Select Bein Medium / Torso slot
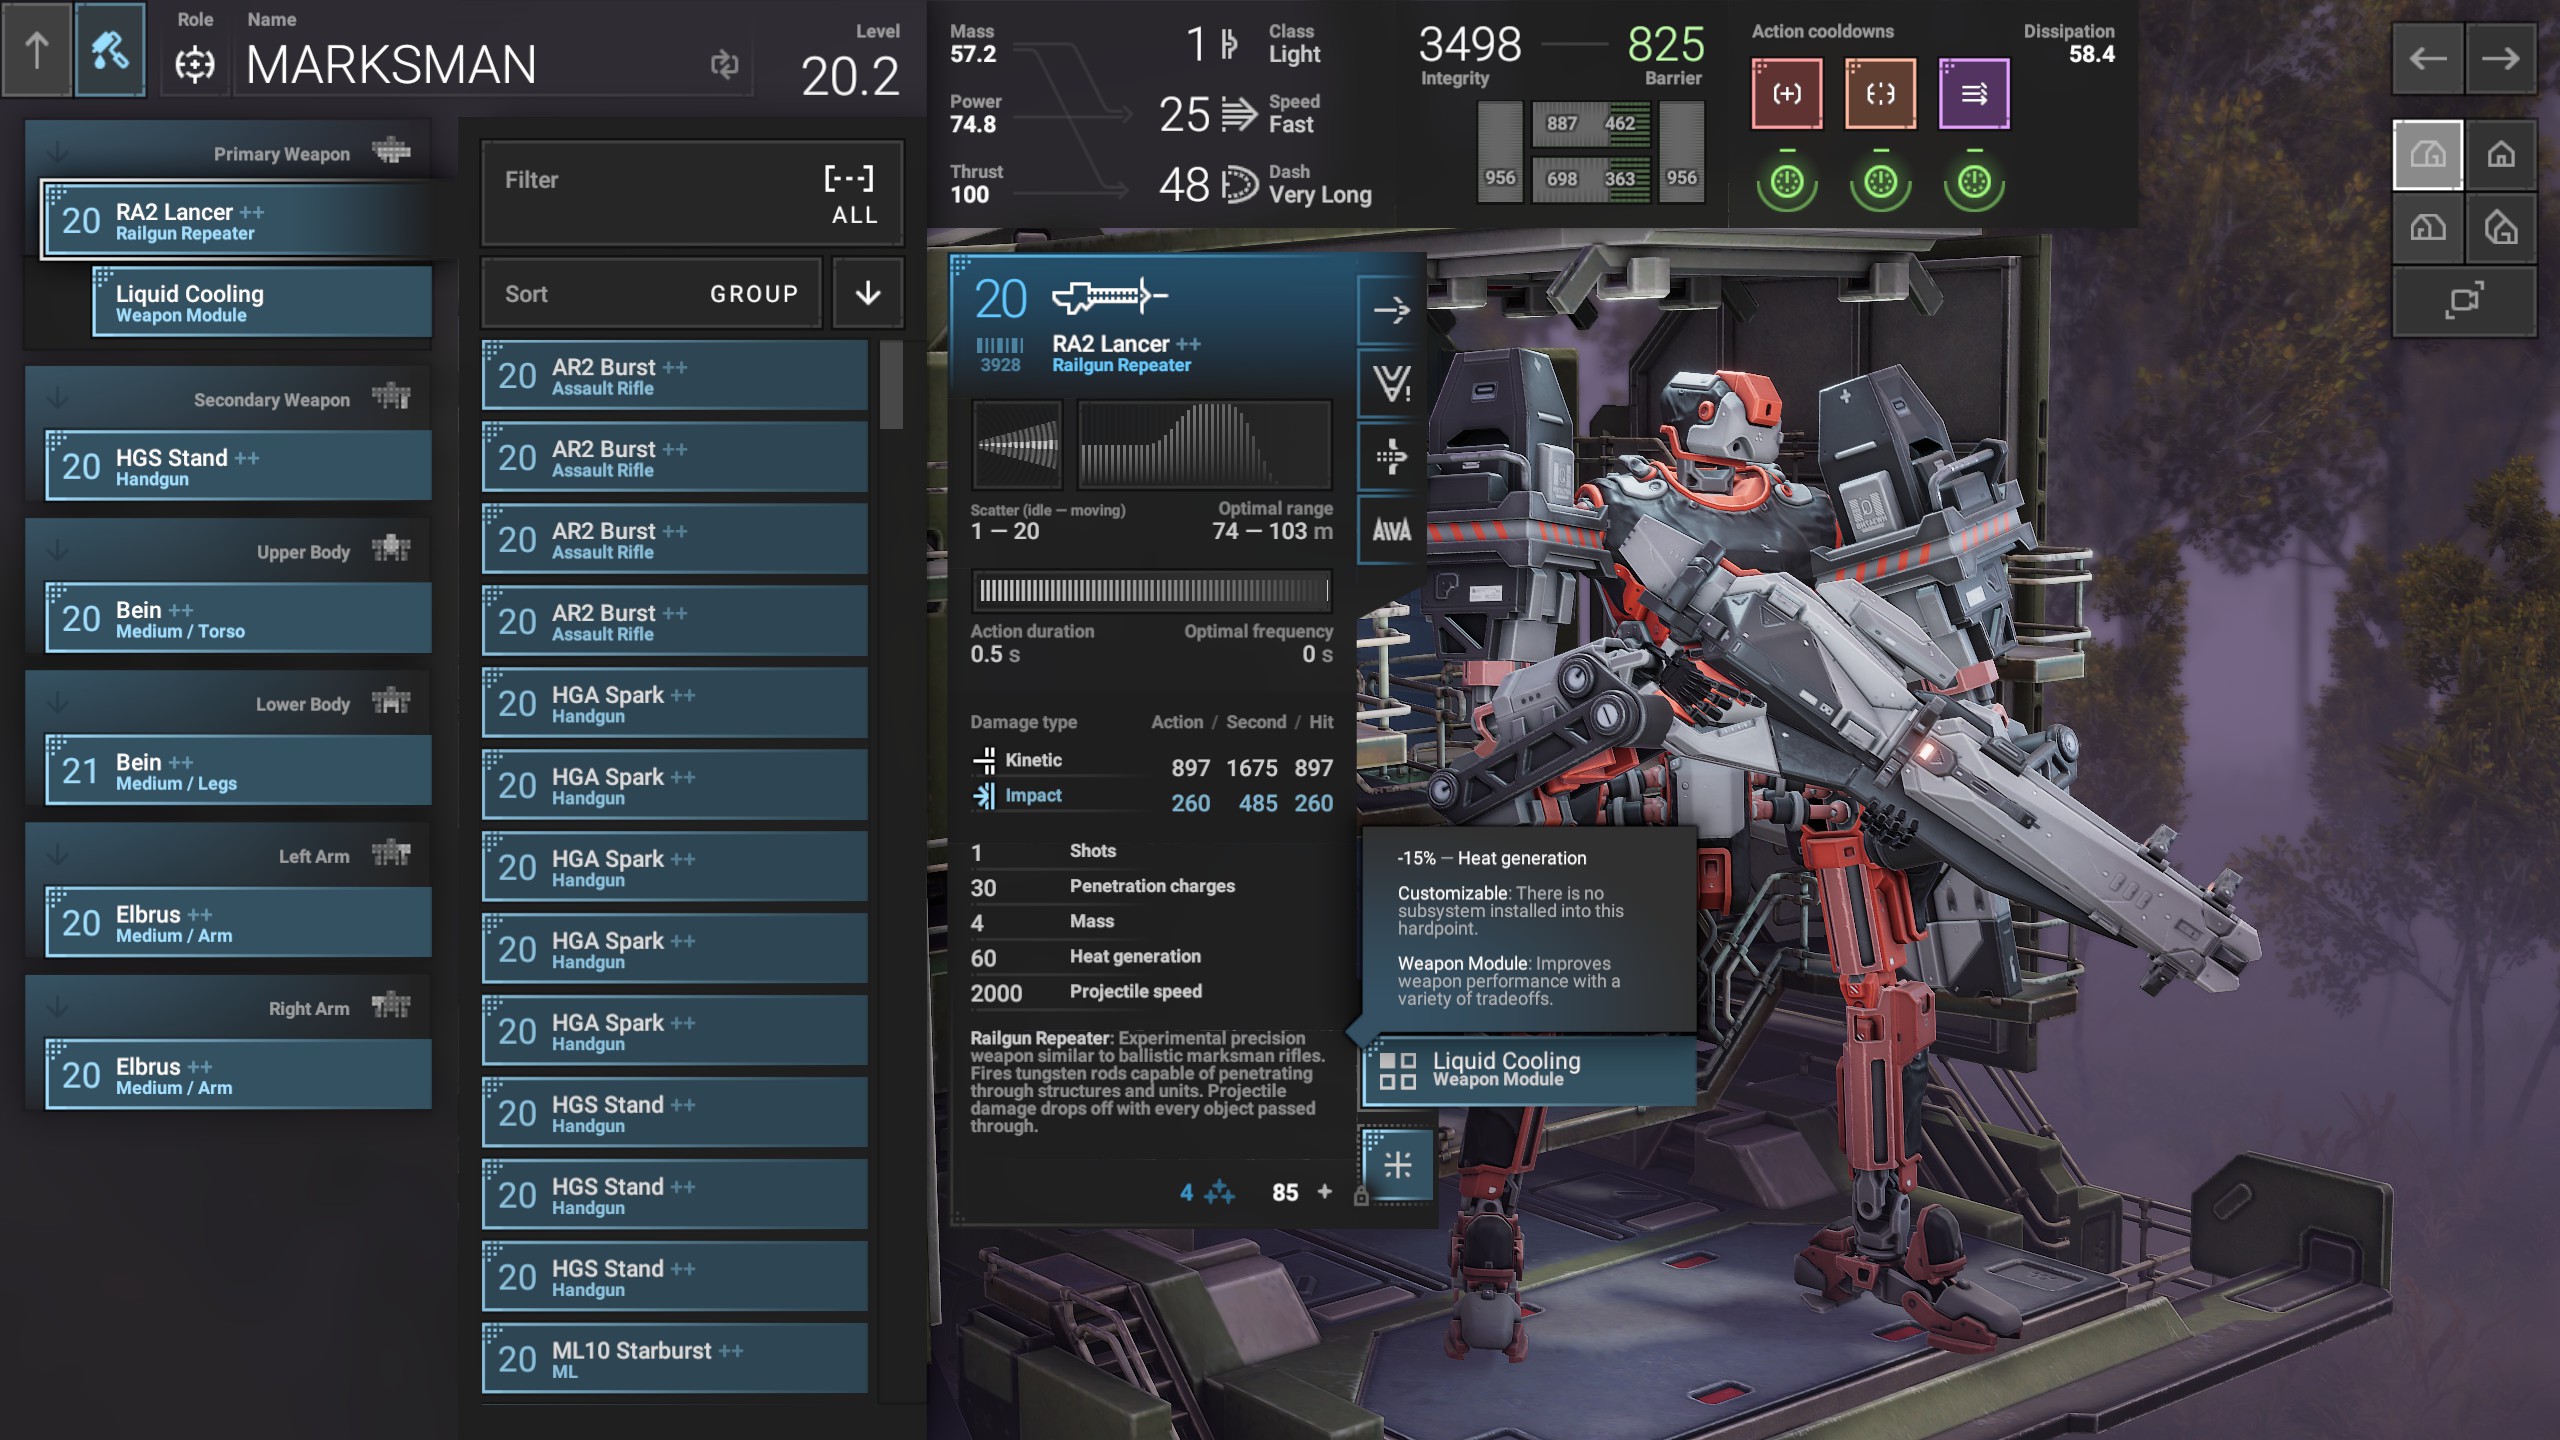This screenshot has height=1440, width=2560. (x=238, y=619)
